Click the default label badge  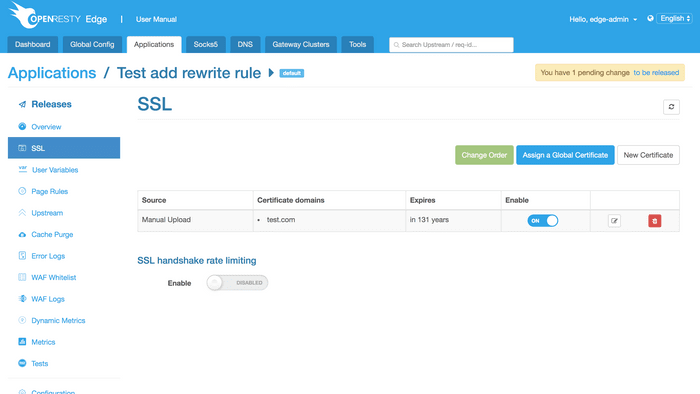point(292,73)
